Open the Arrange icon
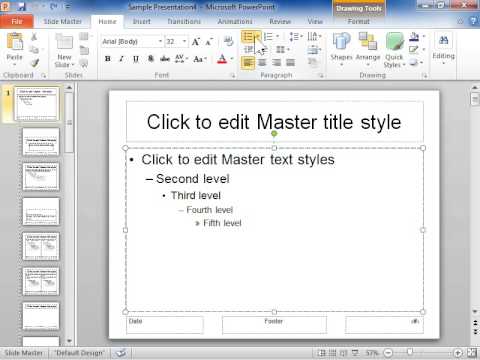This screenshot has width=480, height=360. click(x=368, y=41)
